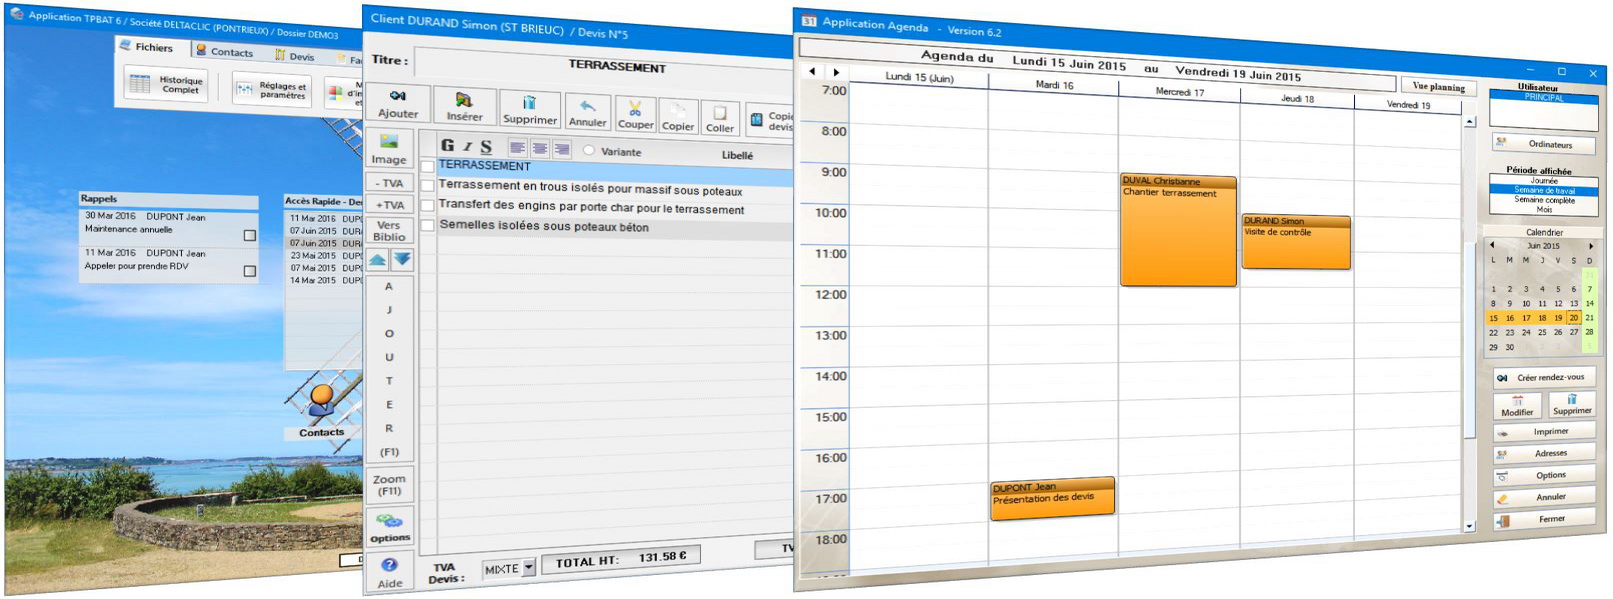Select PRINCIPAL in Utilisateur list

[x=1543, y=98]
